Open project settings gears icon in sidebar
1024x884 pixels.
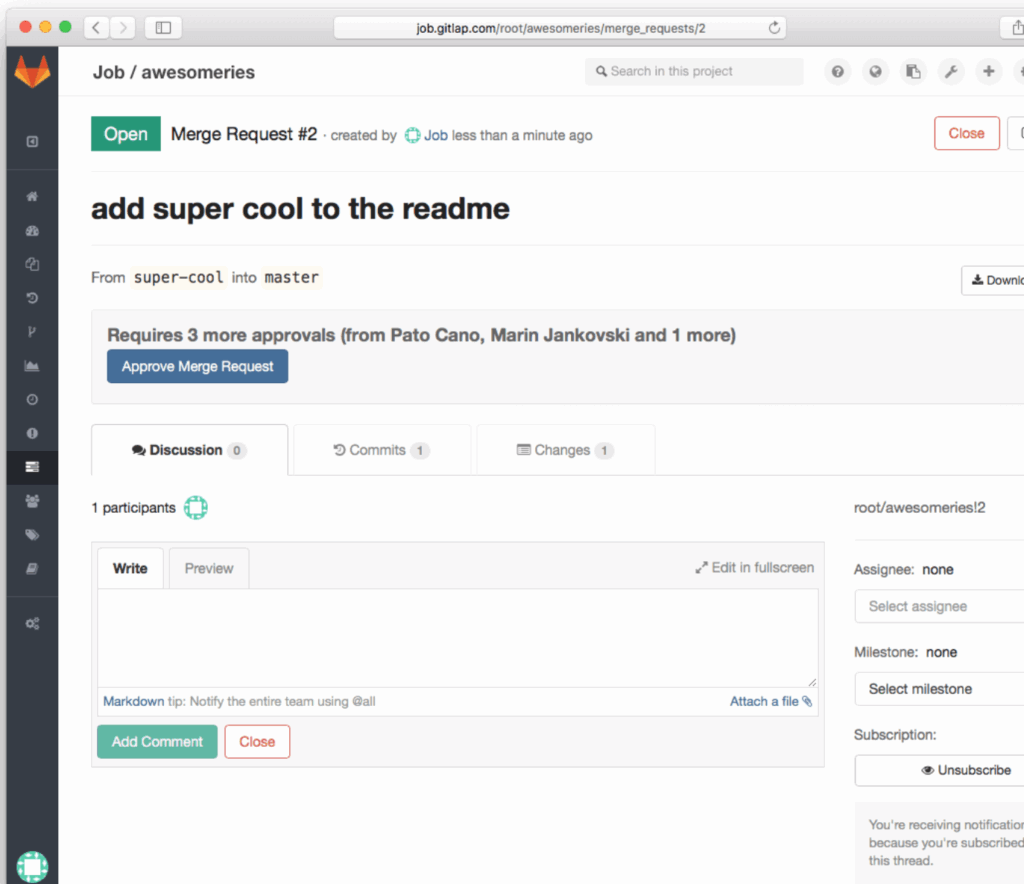tap(32, 623)
